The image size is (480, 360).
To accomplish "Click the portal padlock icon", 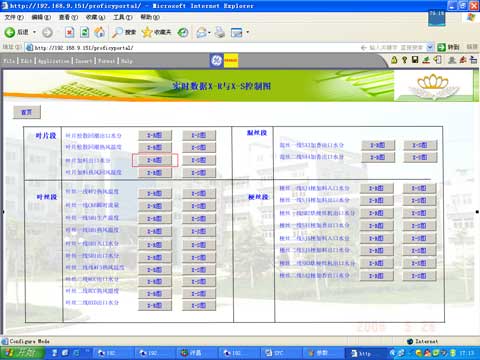I will click(x=394, y=60).
